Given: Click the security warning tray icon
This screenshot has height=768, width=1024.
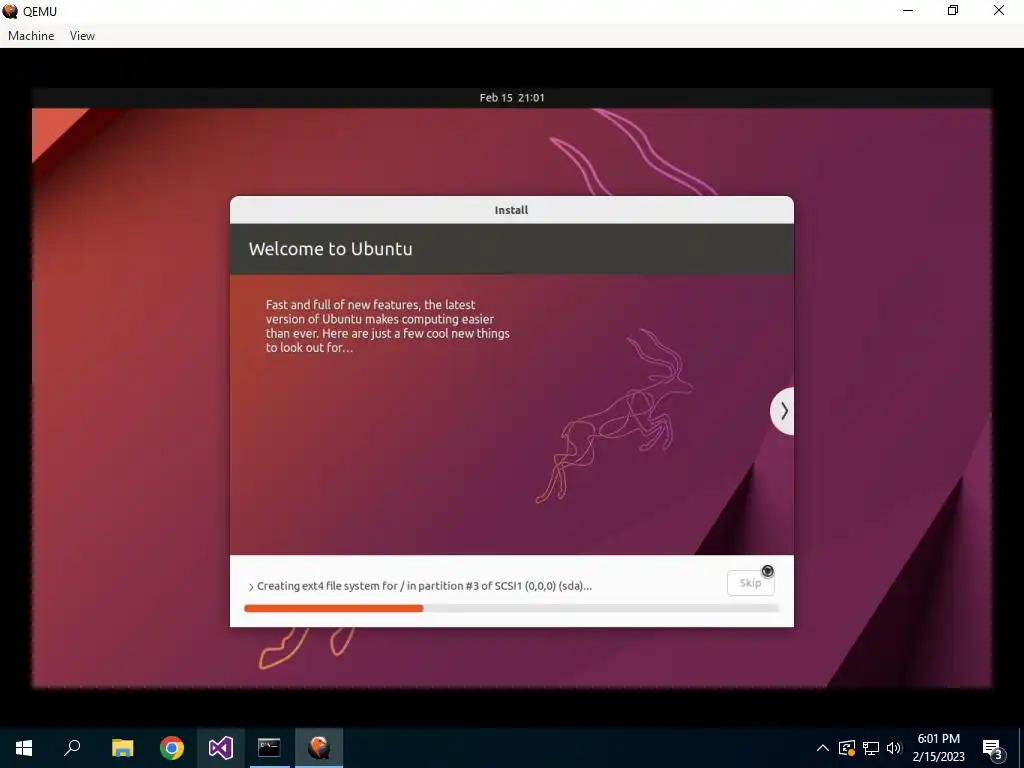Looking at the screenshot, I should point(846,748).
